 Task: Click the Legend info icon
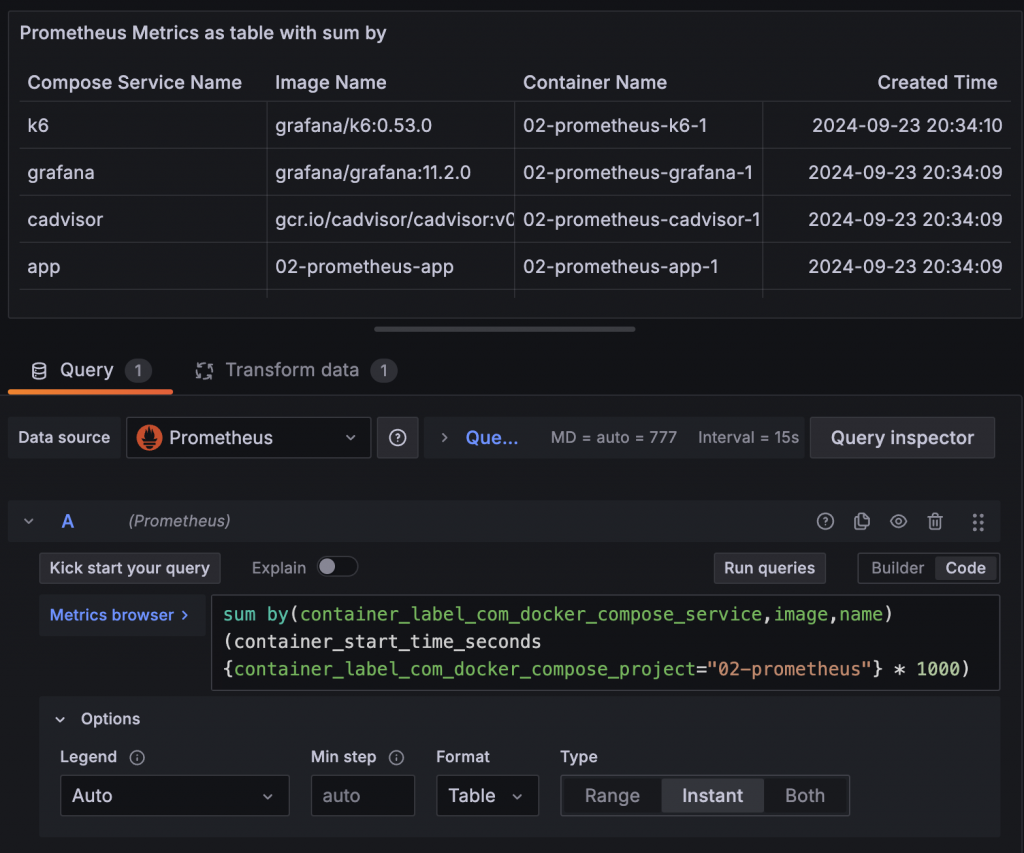coord(138,757)
